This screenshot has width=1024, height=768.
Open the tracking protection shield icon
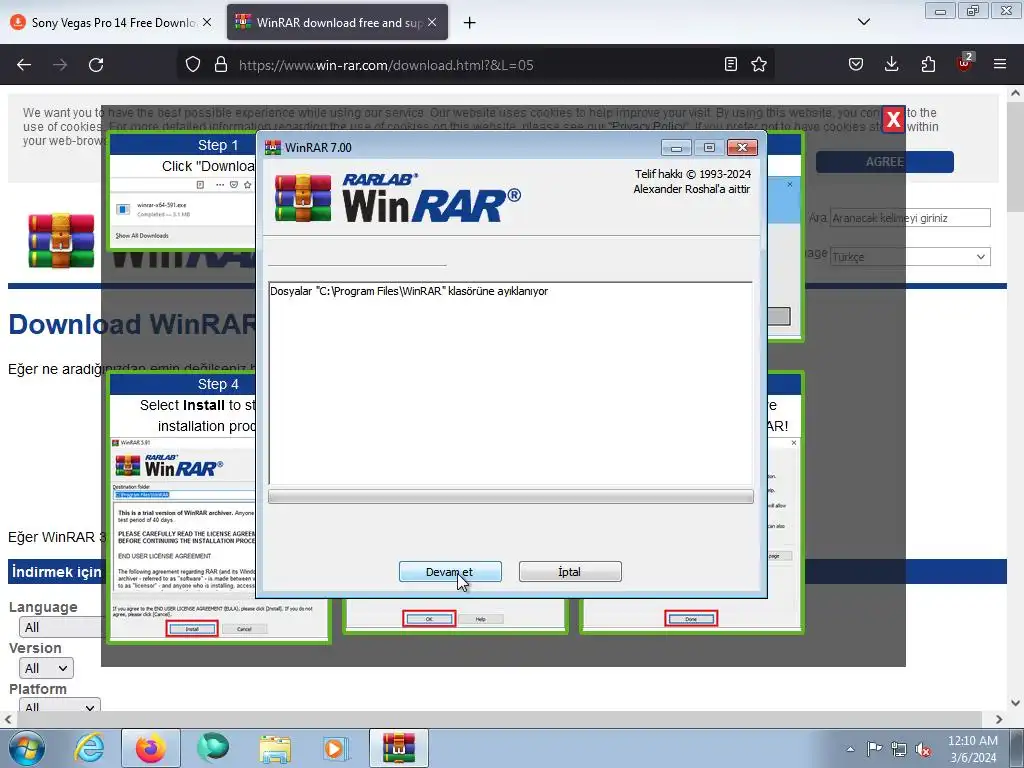(193, 65)
